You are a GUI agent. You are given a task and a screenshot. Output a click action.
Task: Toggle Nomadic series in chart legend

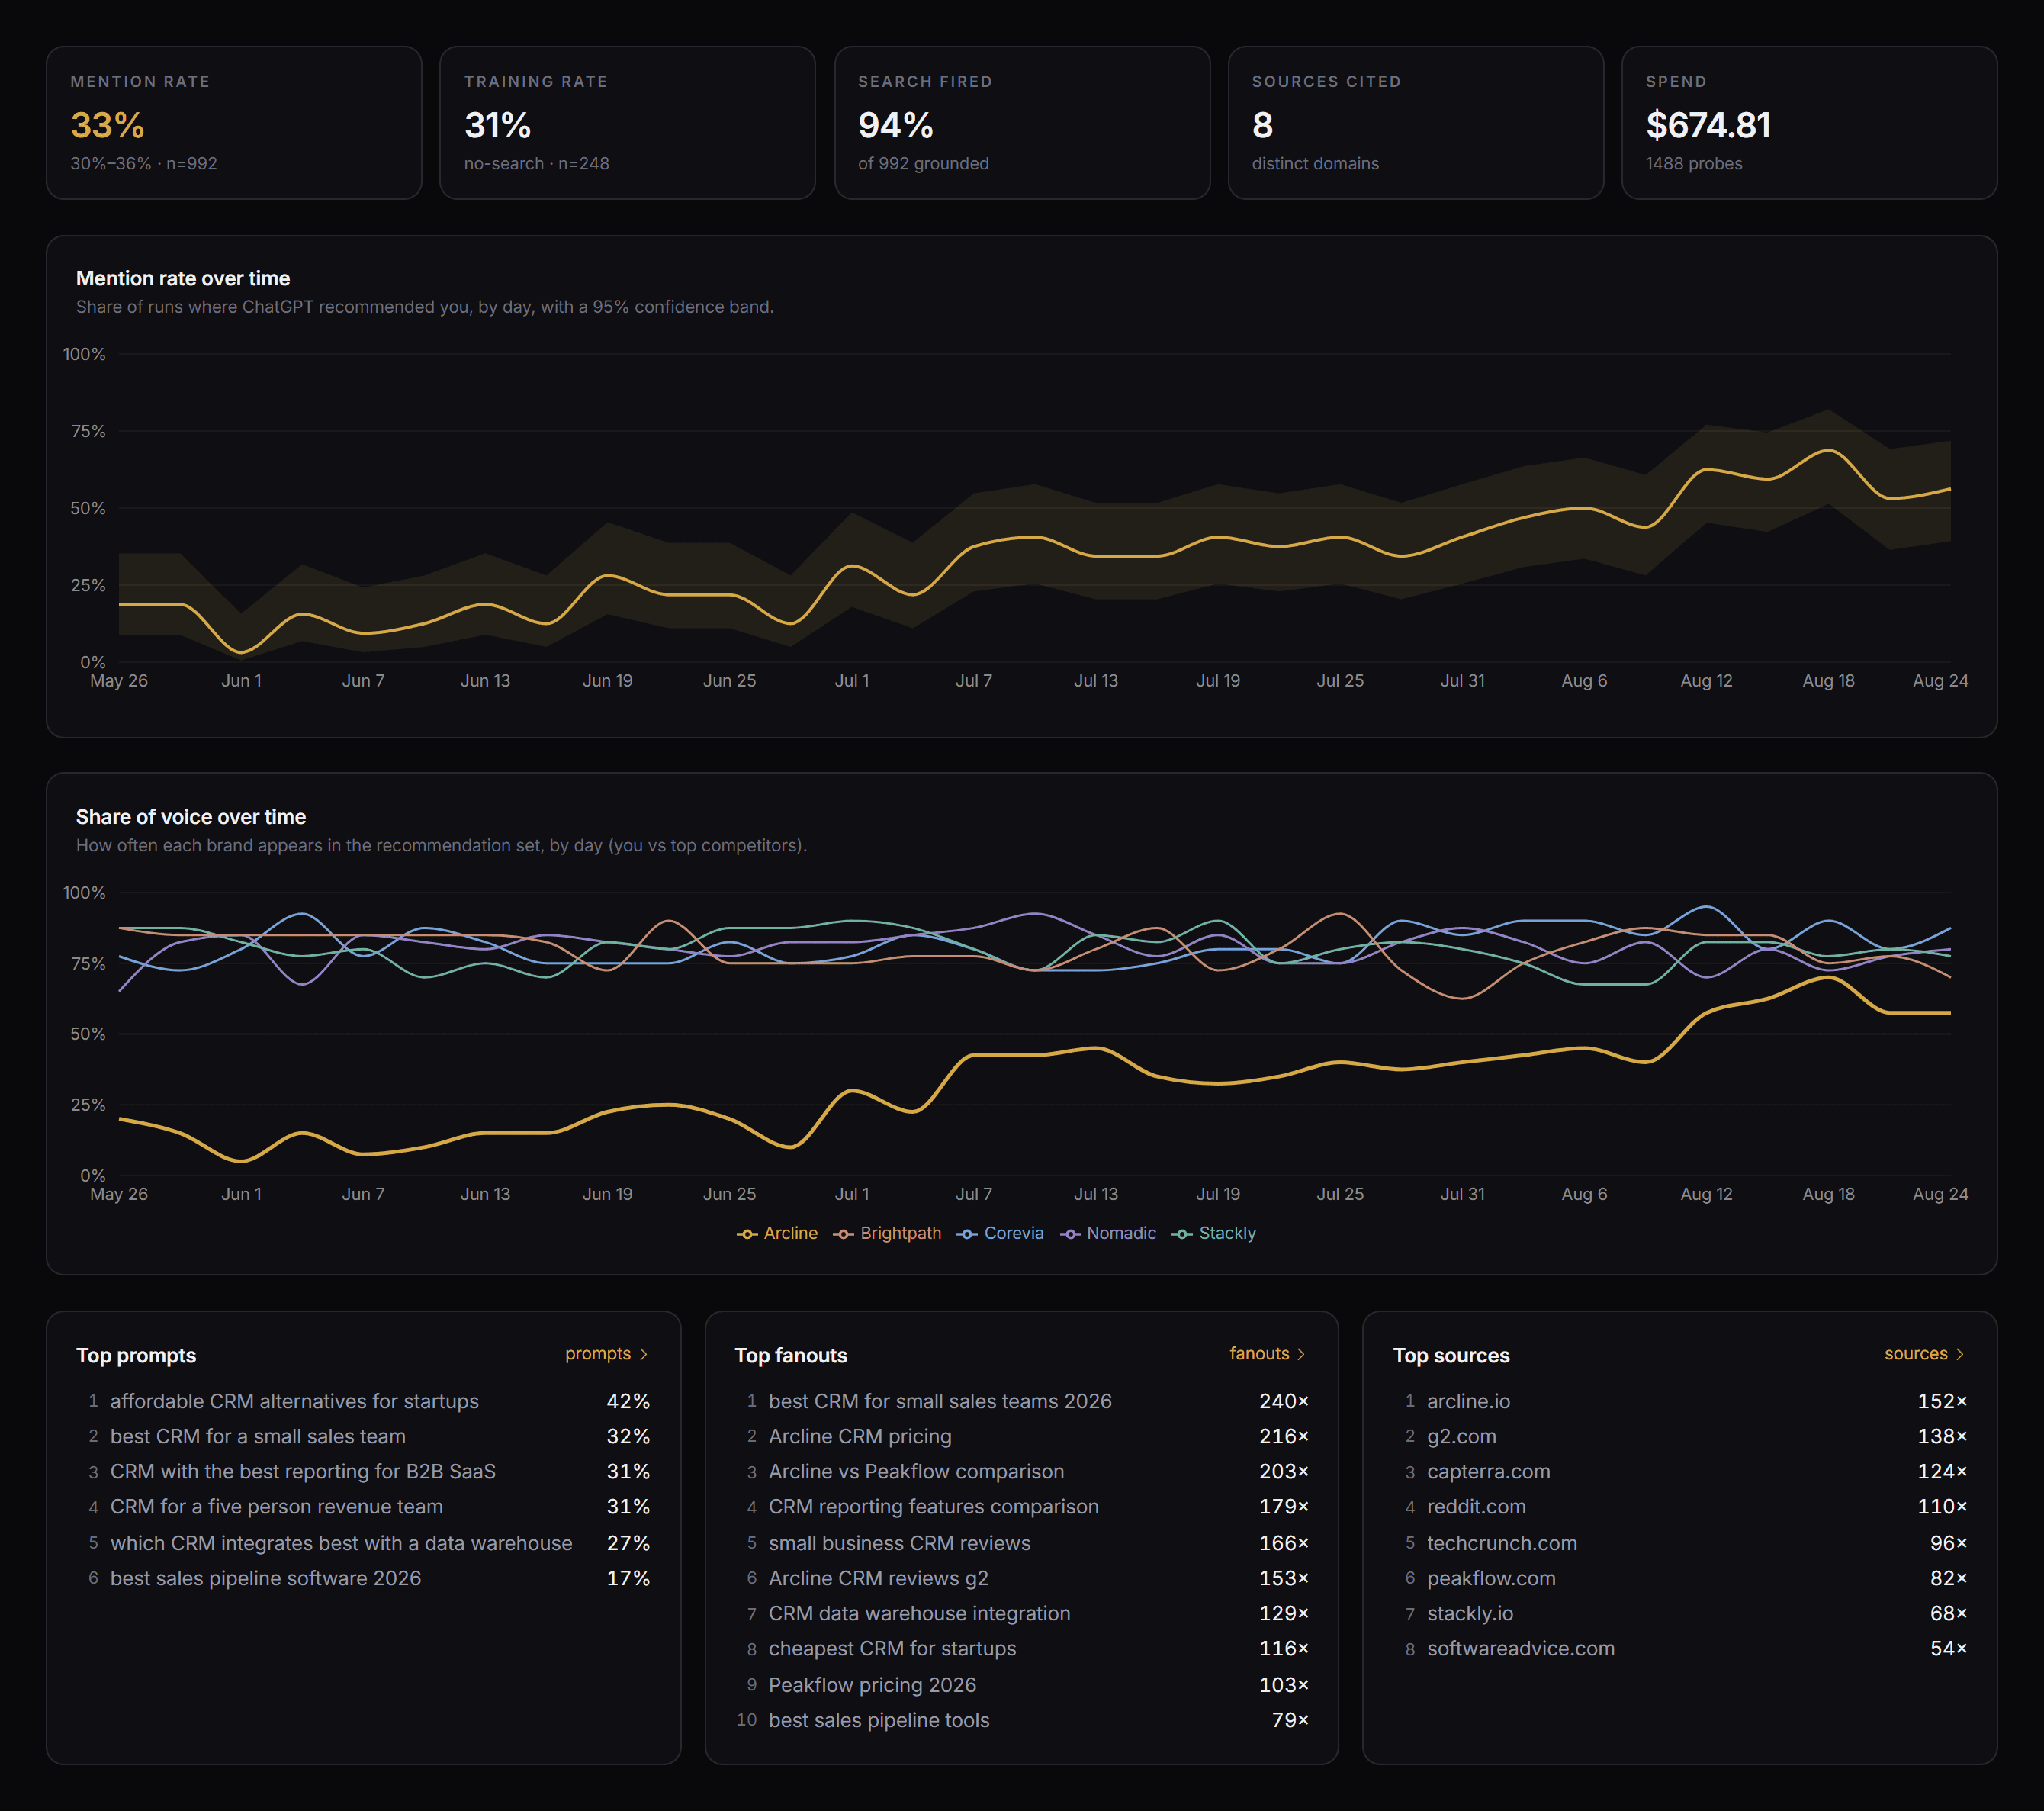click(x=1108, y=1233)
